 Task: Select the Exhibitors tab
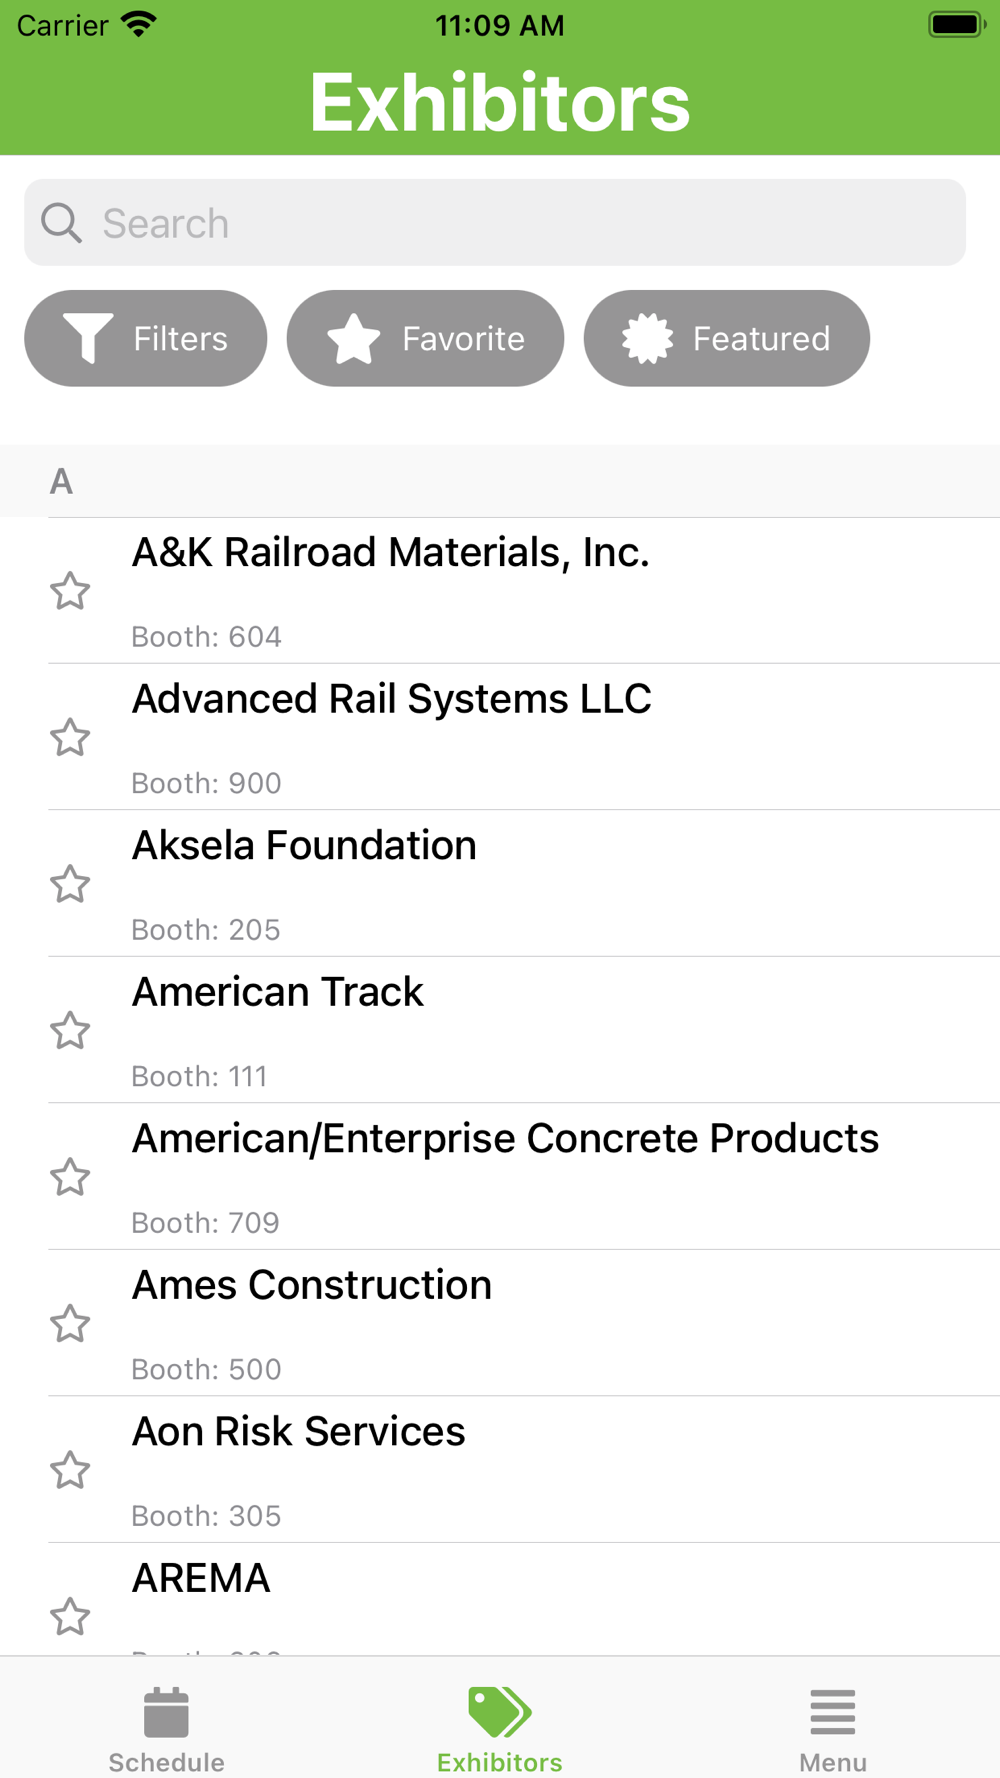click(x=500, y=1729)
